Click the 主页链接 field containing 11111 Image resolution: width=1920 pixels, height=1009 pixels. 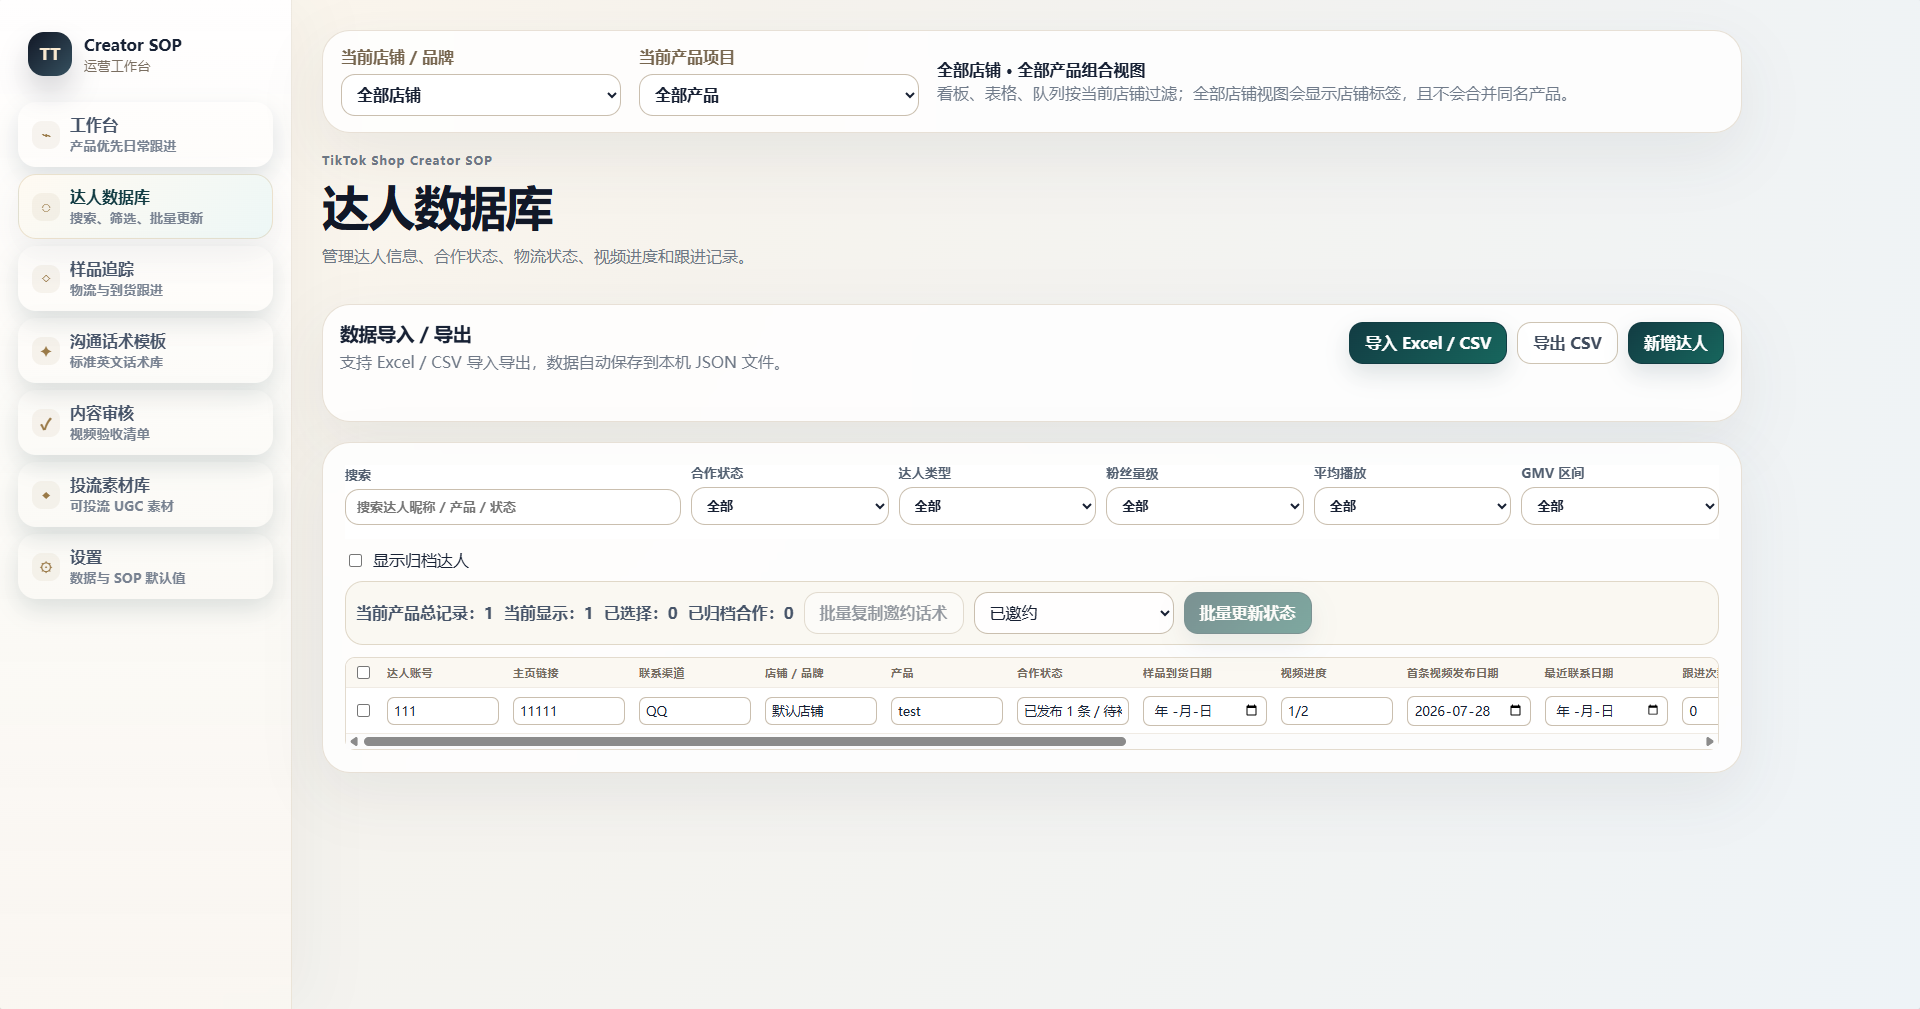click(x=569, y=711)
